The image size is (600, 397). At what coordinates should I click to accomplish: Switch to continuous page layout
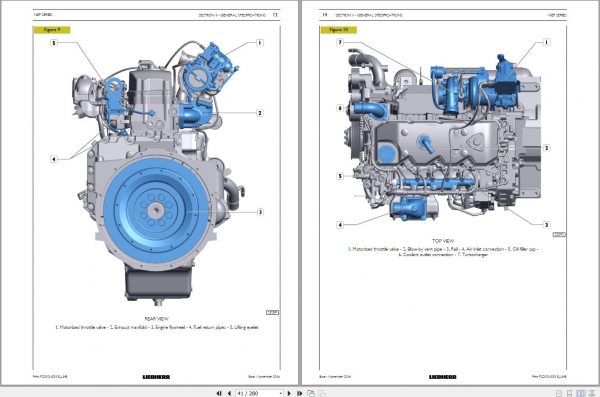pyautogui.click(x=569, y=393)
